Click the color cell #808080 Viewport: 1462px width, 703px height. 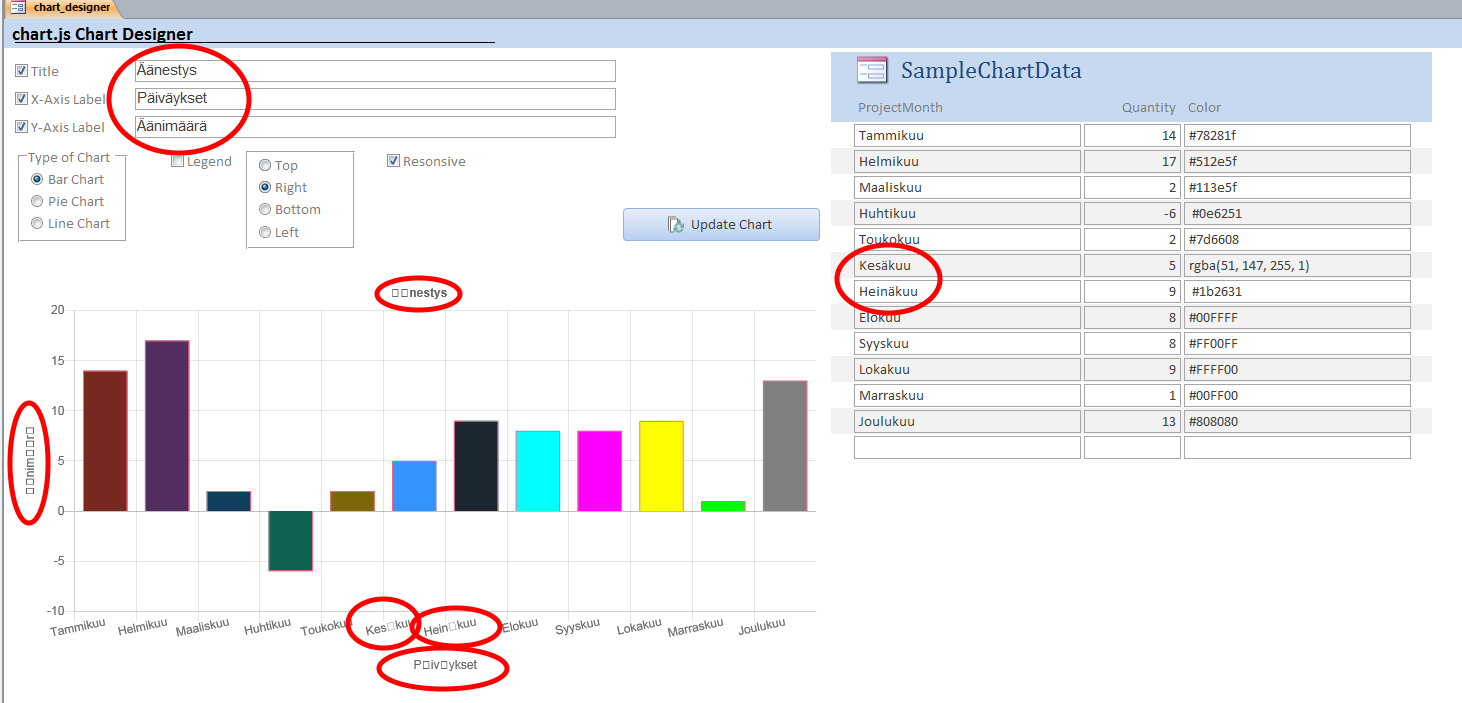(x=1297, y=421)
